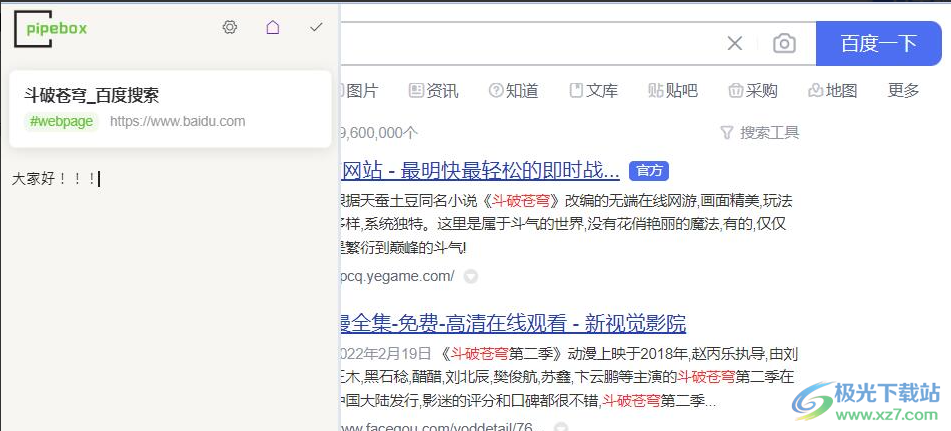The width and height of the screenshot is (951, 431).
Task: Open the https://www.baidu.com link in card
Action: [x=178, y=121]
